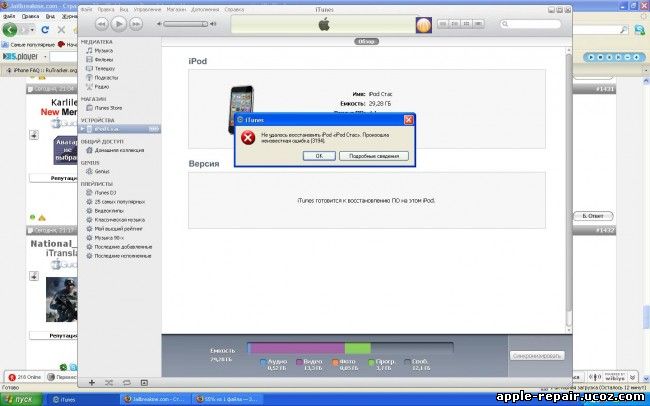Click the browser green Back button

click(x=10, y=30)
